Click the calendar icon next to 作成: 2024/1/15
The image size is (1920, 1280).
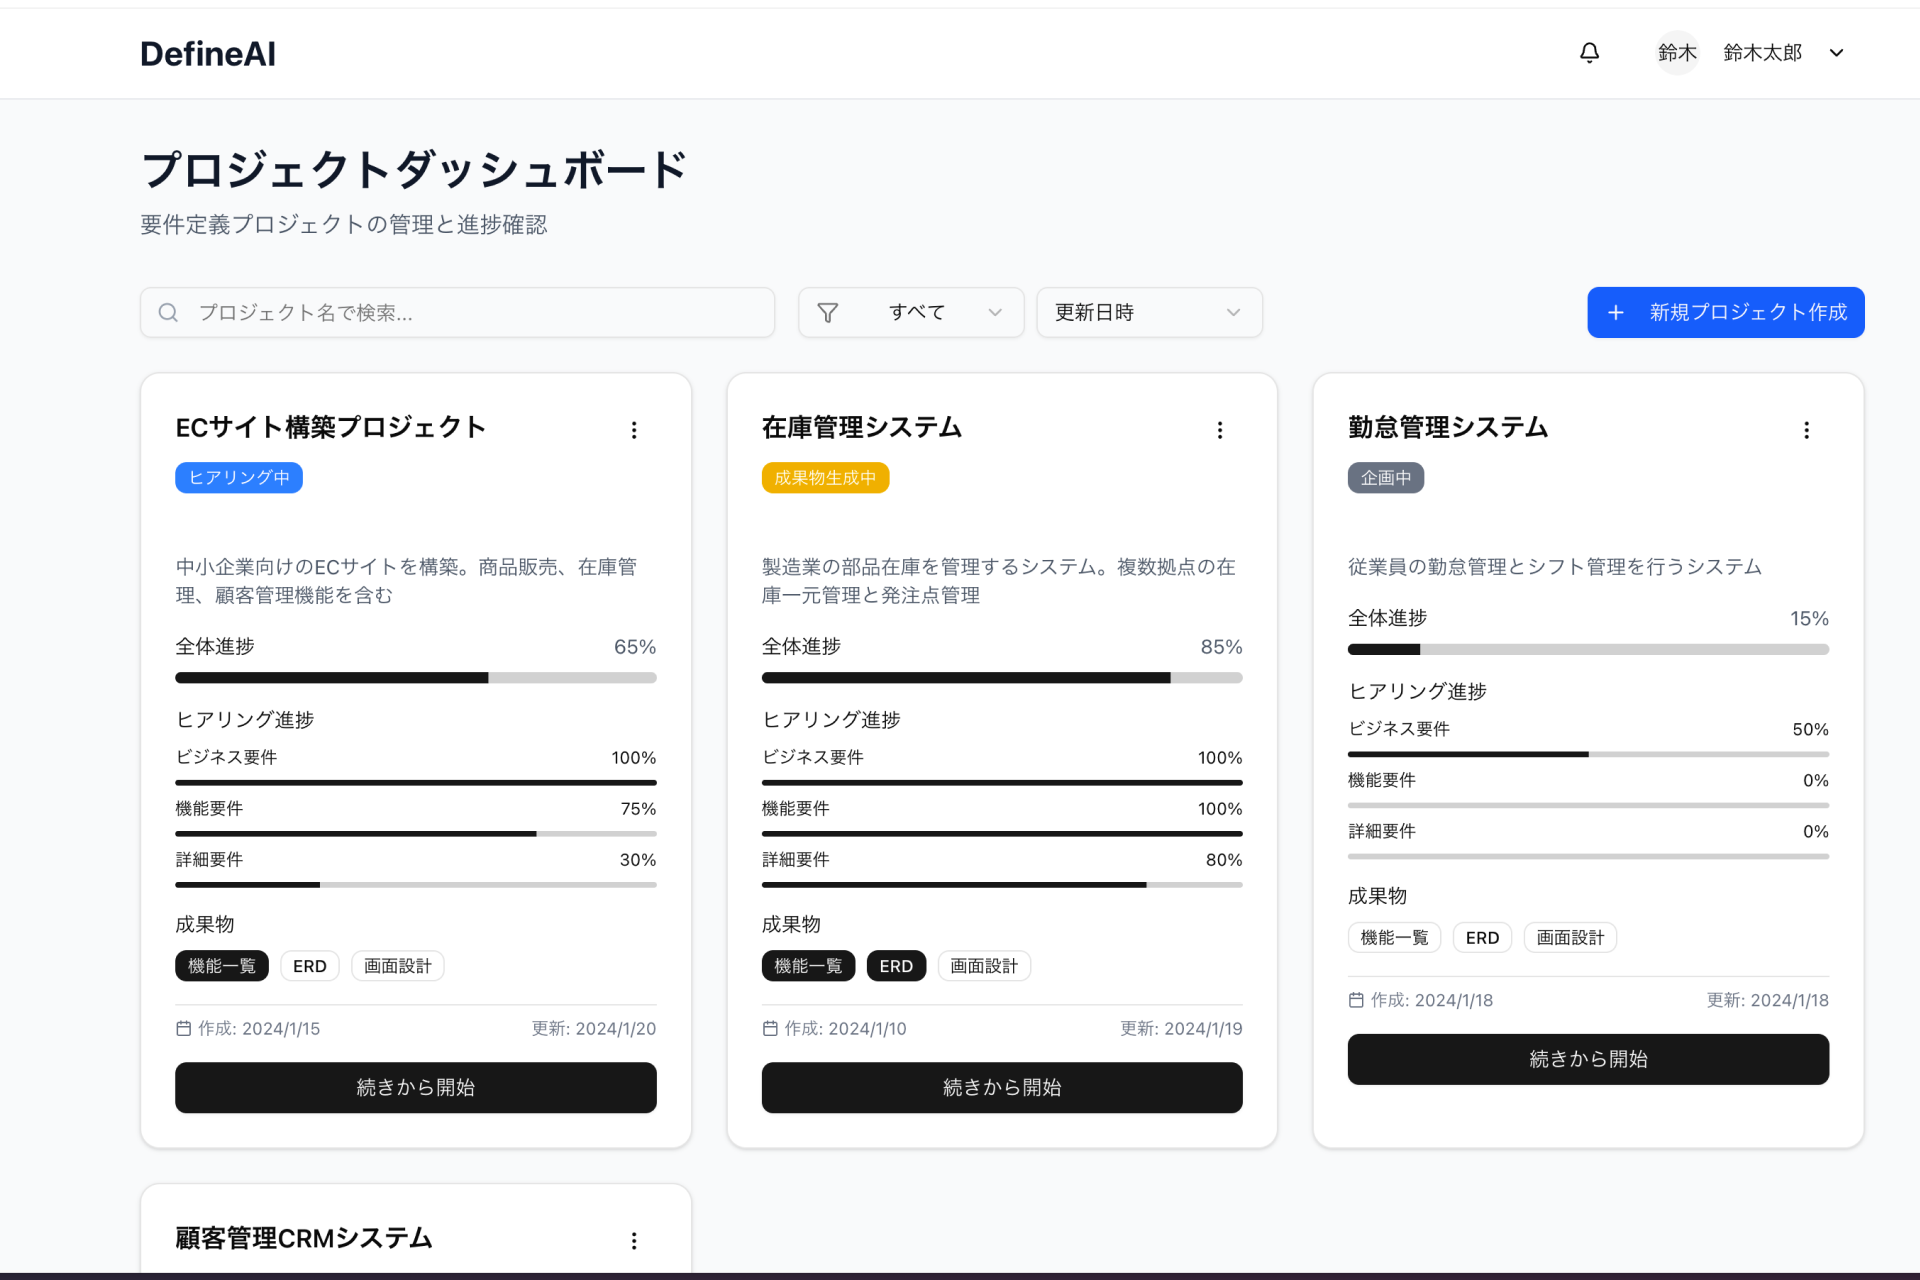[185, 1028]
